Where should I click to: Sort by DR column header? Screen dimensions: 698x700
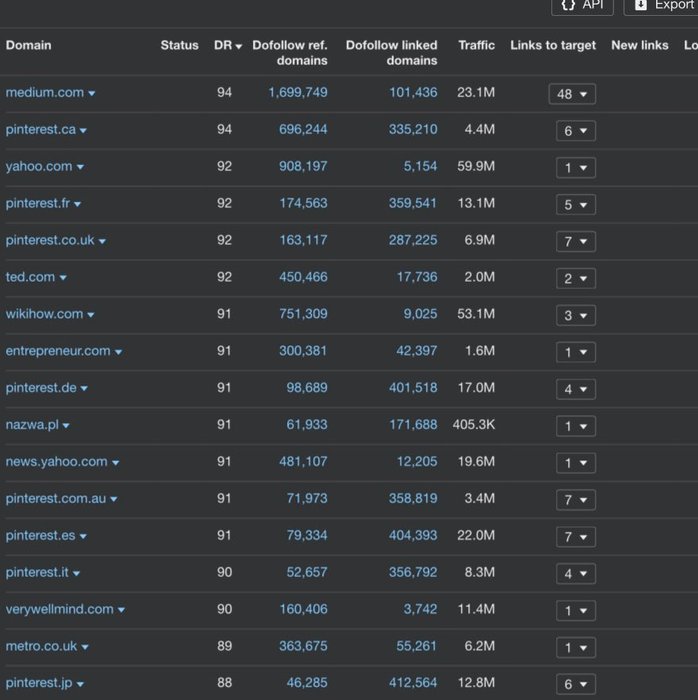point(227,46)
